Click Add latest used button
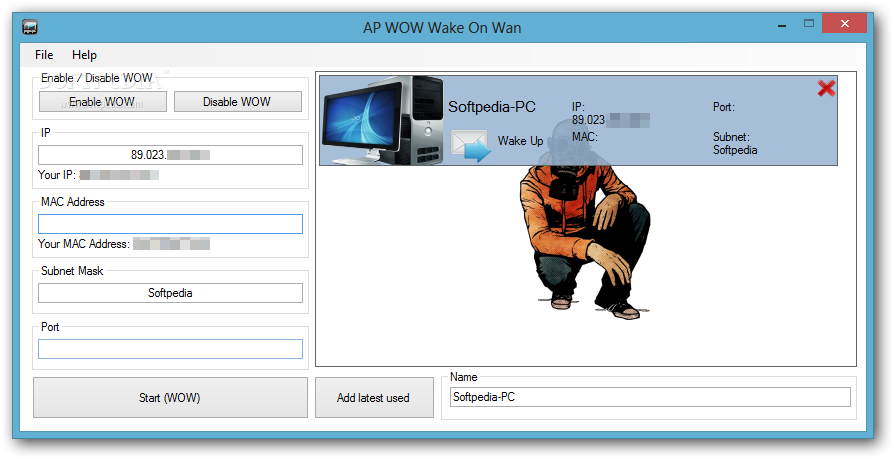The height and width of the screenshot is (459, 894). [374, 397]
